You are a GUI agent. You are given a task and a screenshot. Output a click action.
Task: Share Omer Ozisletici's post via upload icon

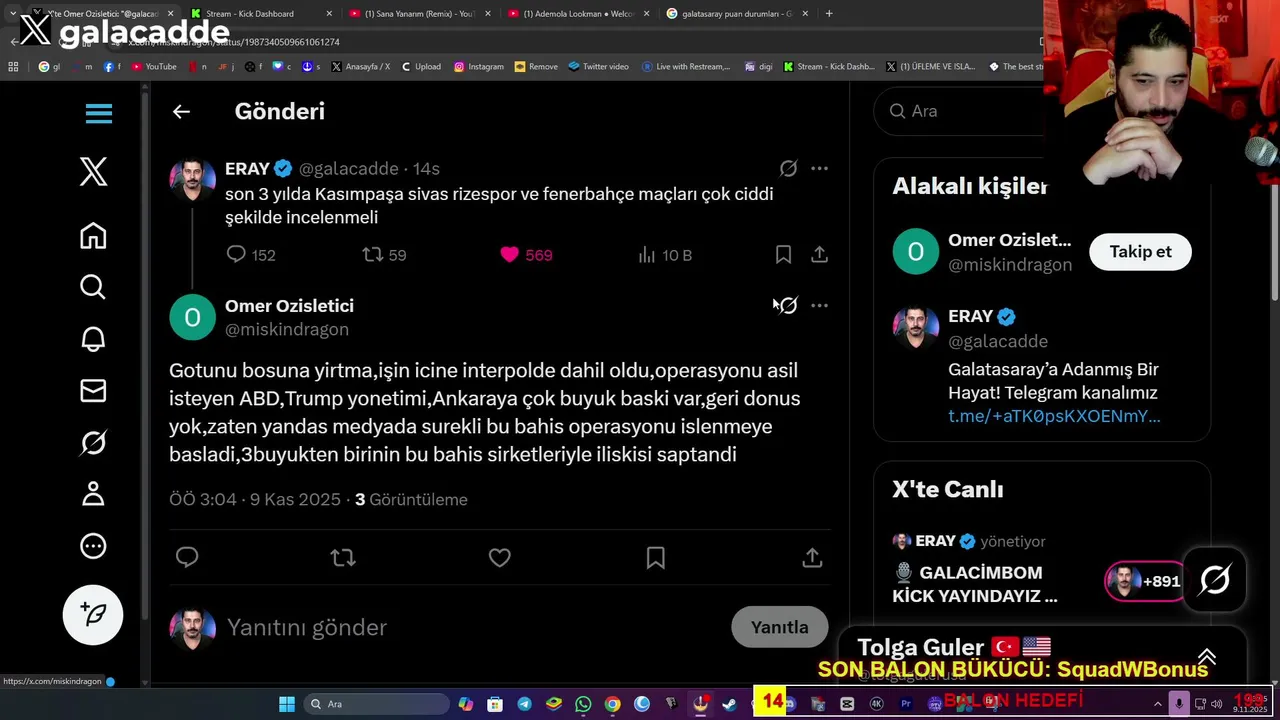[x=812, y=558]
